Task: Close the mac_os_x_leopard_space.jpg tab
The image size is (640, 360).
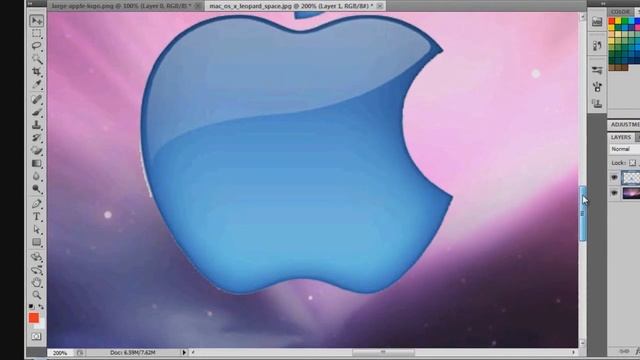Action: click(380, 6)
